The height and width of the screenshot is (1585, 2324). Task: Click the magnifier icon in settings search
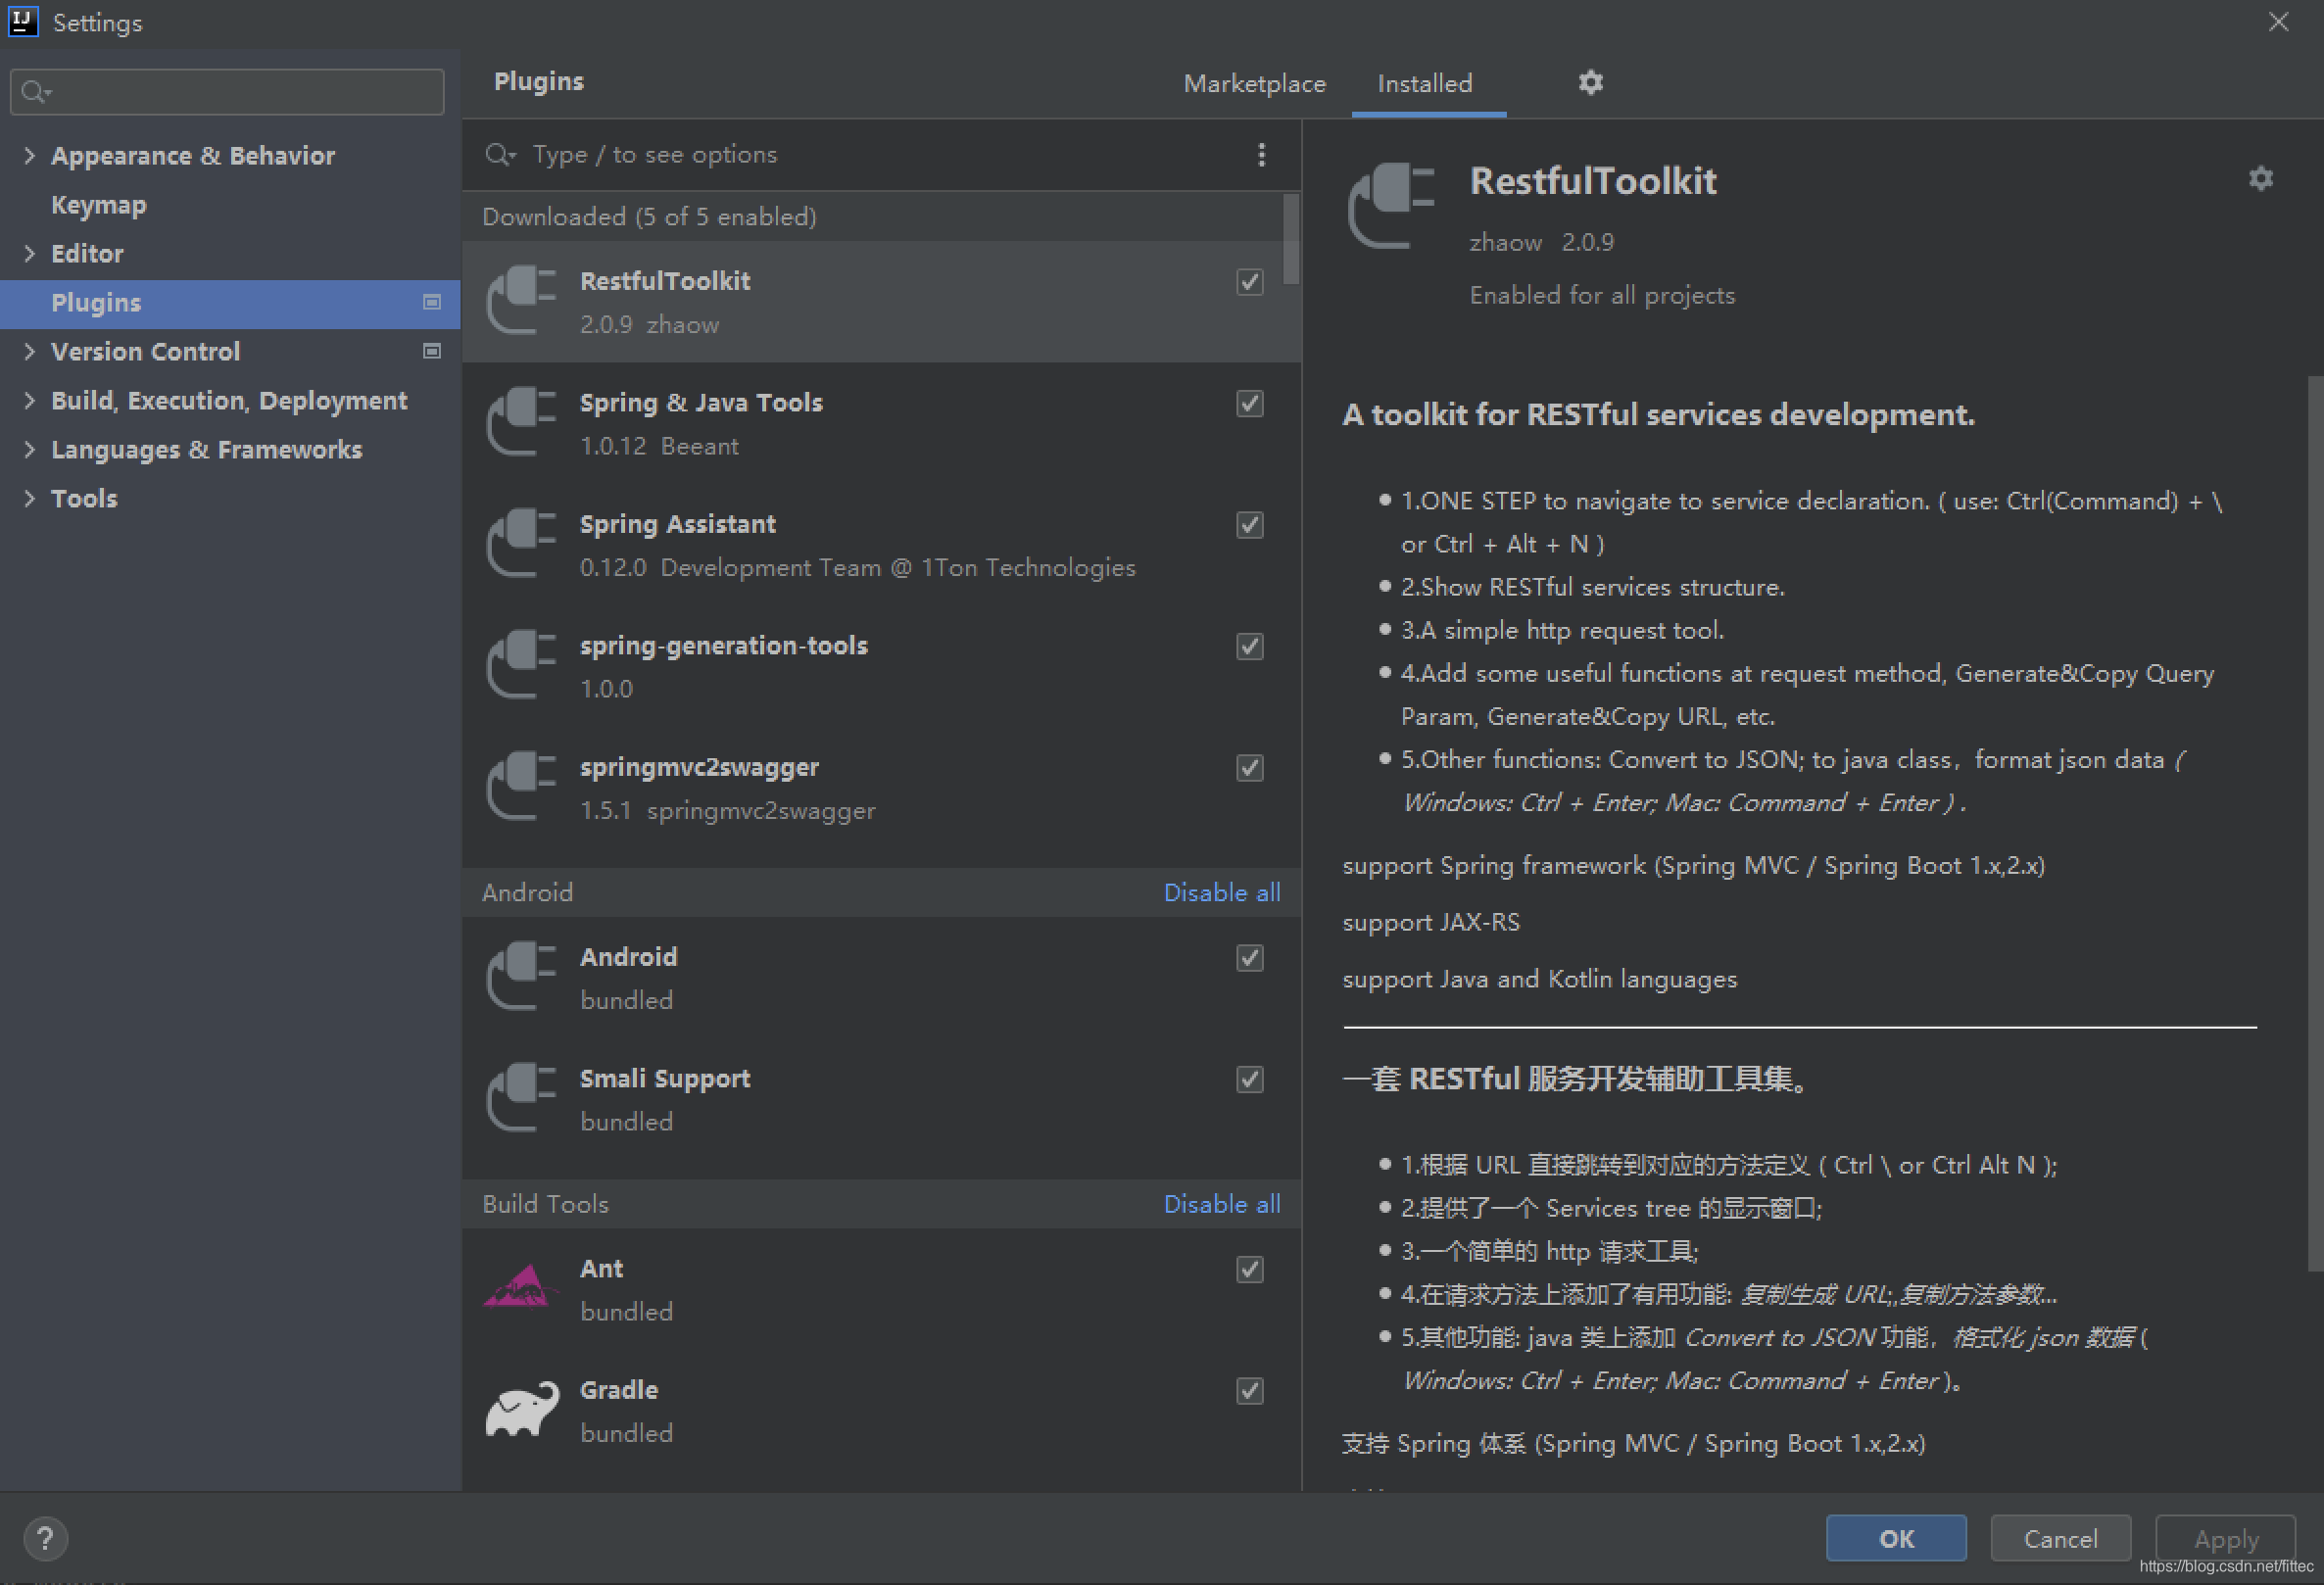point(35,92)
